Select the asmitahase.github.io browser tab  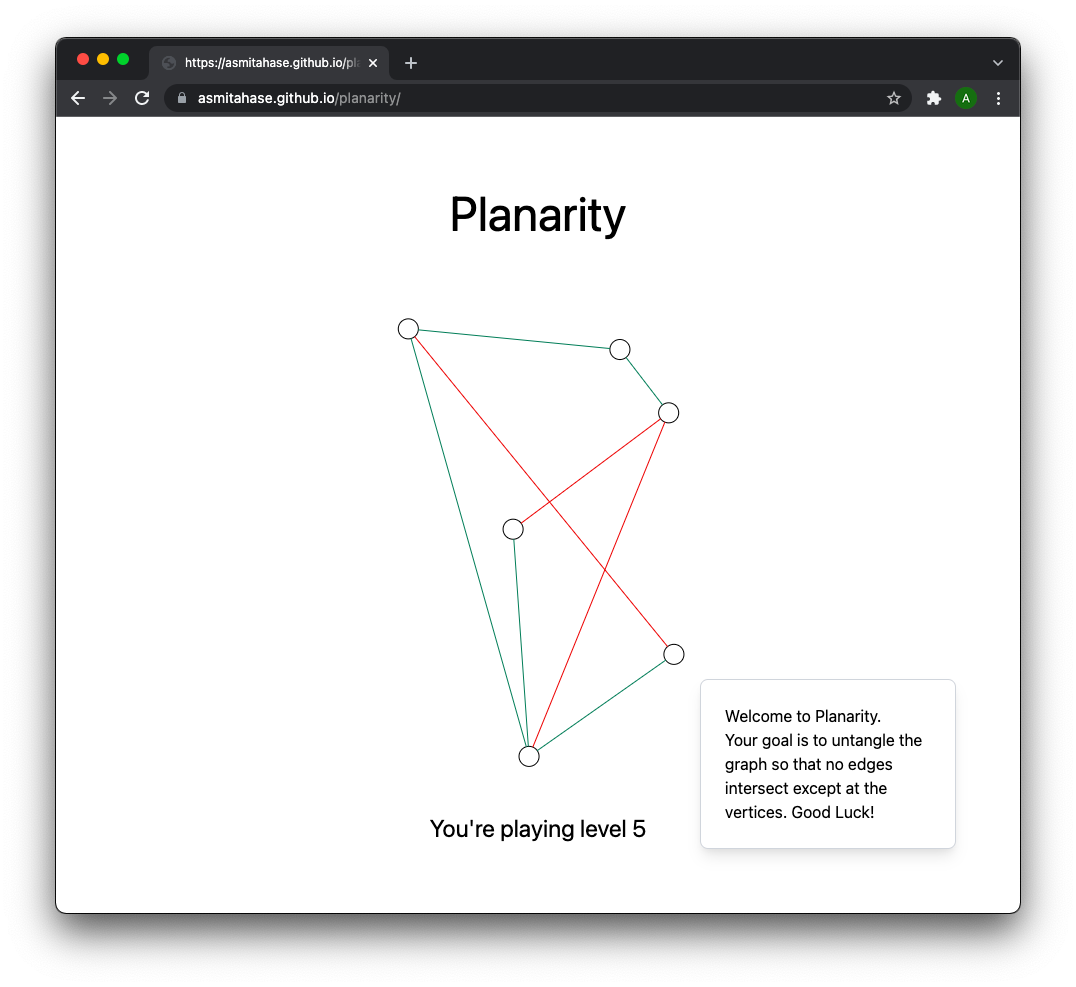(x=269, y=63)
